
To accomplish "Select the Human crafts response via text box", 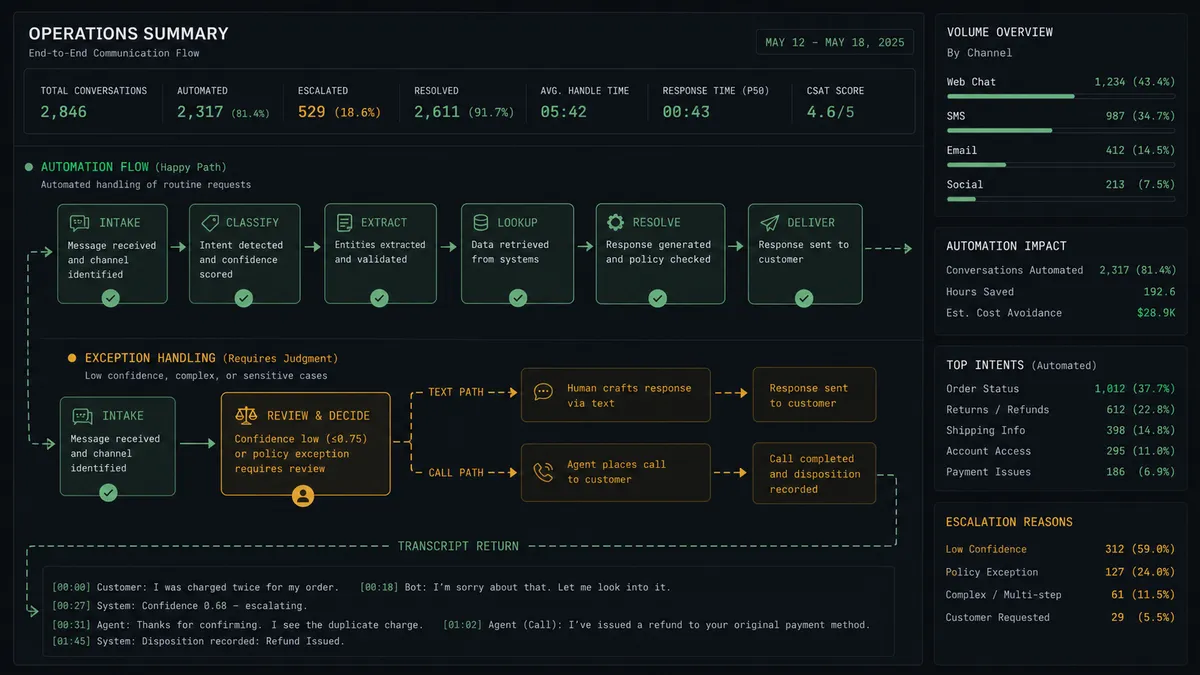I will click(616, 395).
